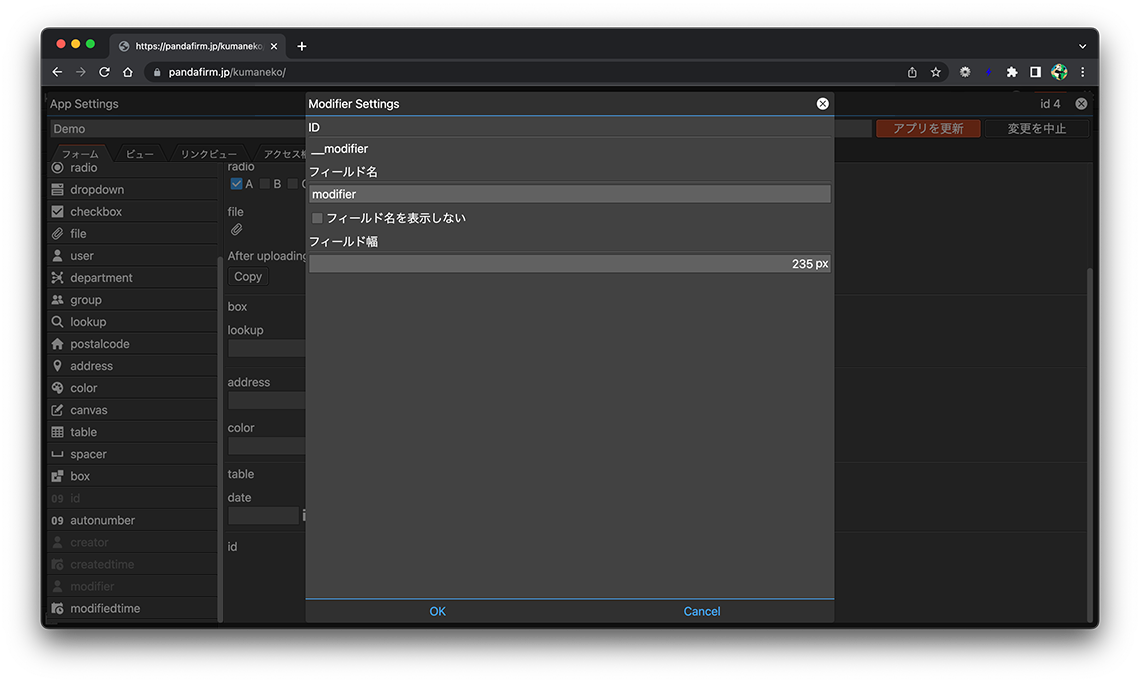Screen dimensions: 1140x683
Task: Select the canvas field icon
Action: click(58, 410)
